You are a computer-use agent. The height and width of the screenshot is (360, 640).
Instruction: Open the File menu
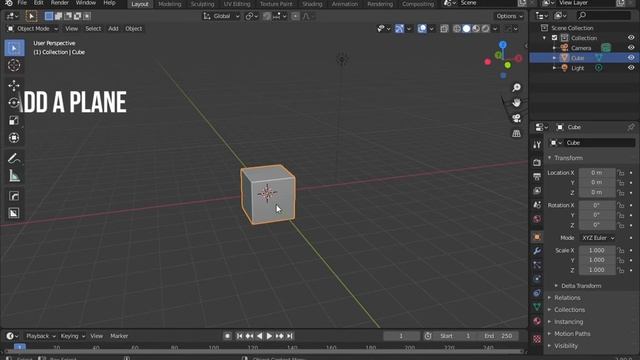click(x=22, y=3)
